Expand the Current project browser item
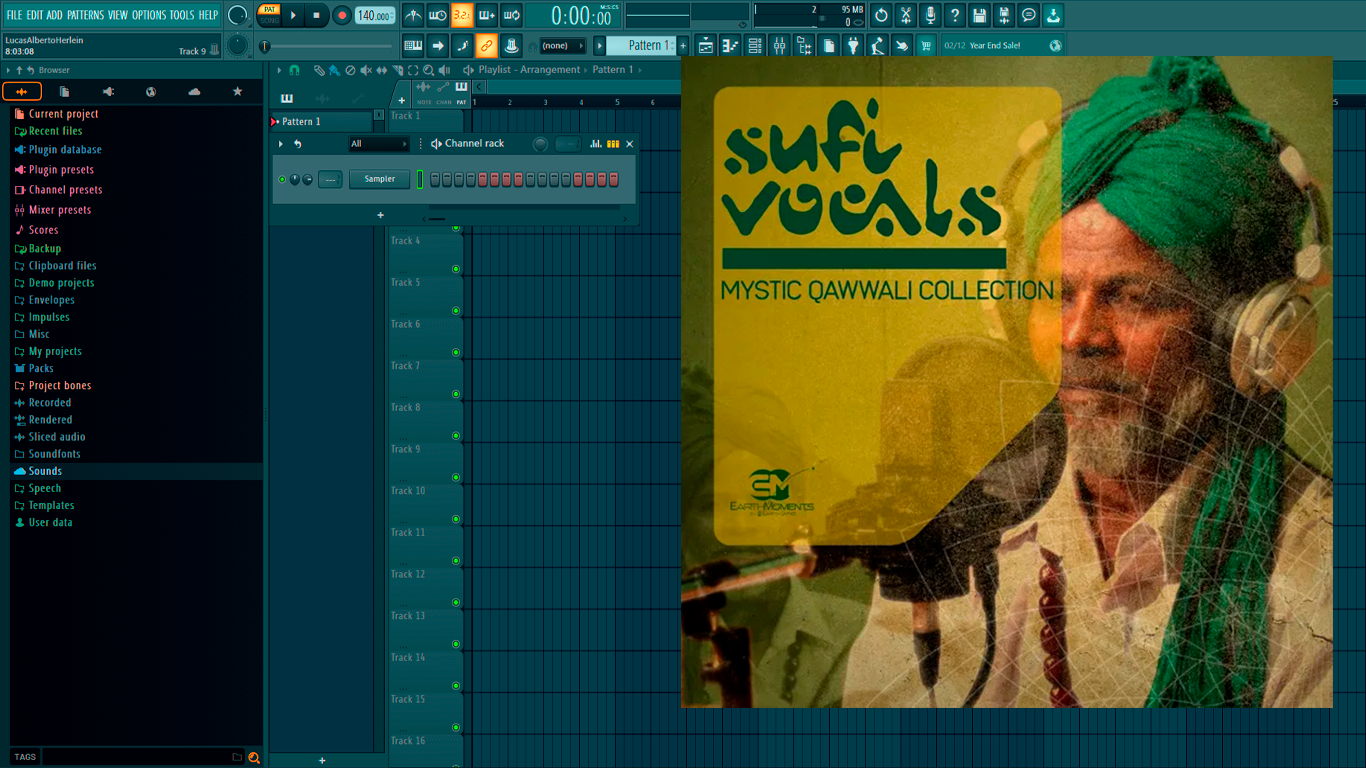1366x768 pixels. pyautogui.click(x=63, y=114)
